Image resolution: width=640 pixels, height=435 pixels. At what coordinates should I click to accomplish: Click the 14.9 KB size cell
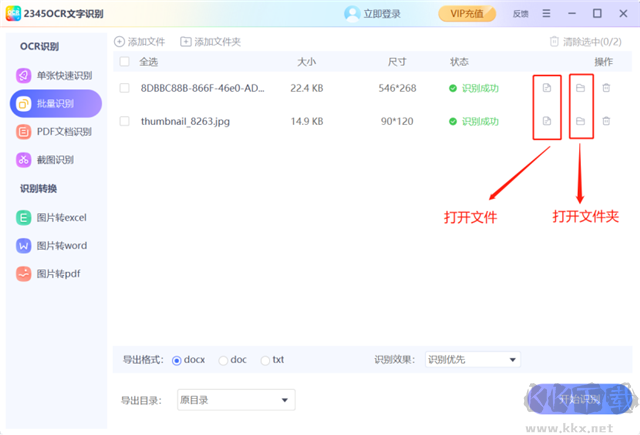click(307, 121)
